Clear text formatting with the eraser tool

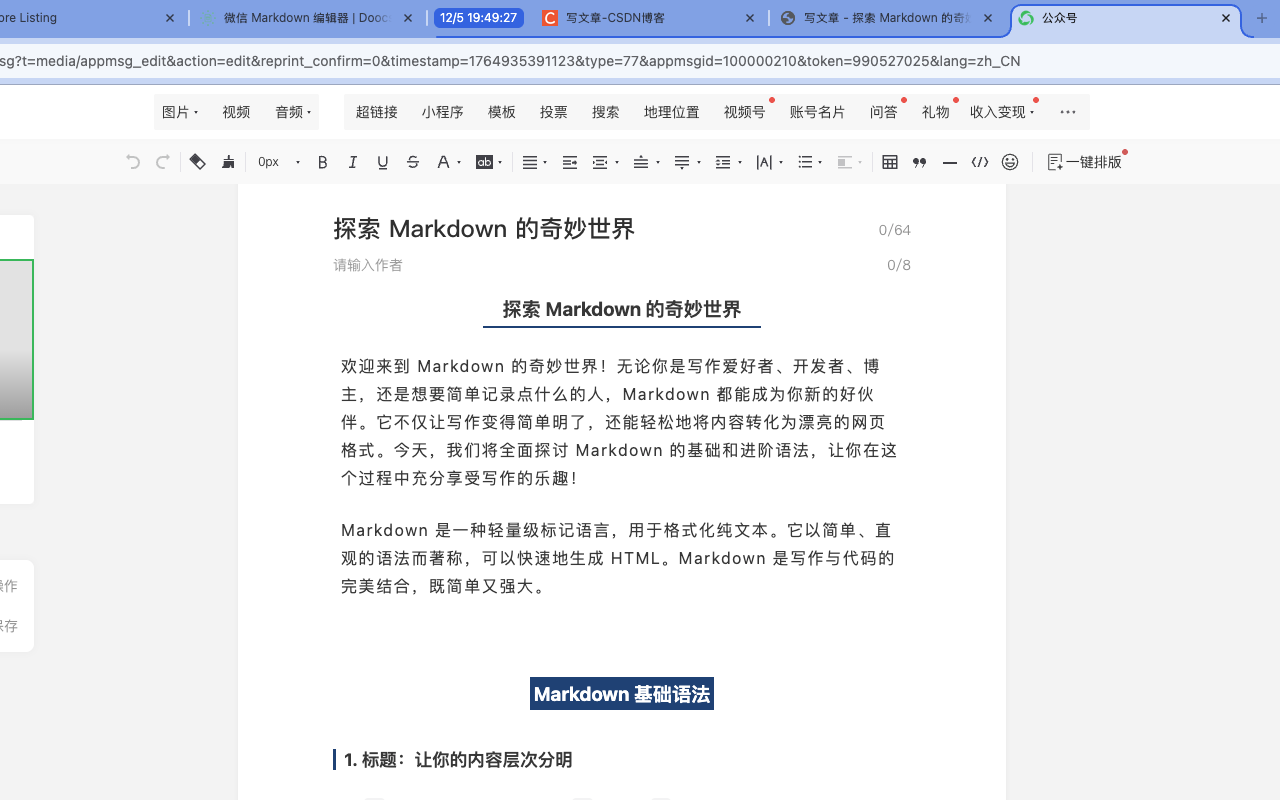pyautogui.click(x=197, y=161)
